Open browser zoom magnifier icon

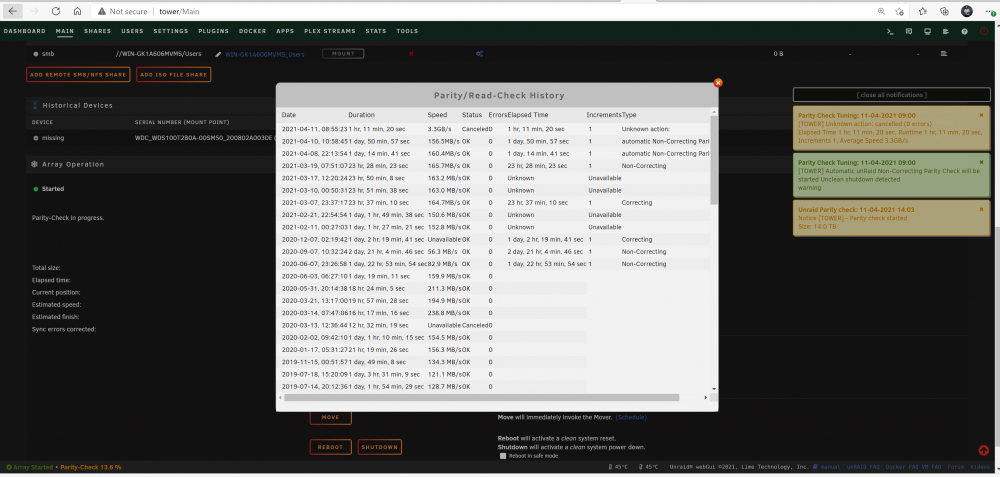pyautogui.click(x=881, y=11)
